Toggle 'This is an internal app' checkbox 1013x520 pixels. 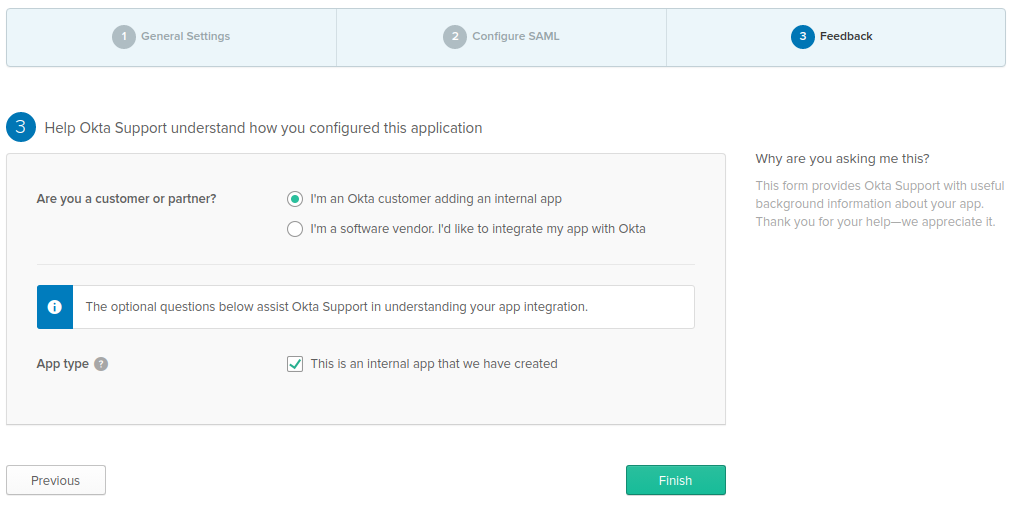(295, 364)
